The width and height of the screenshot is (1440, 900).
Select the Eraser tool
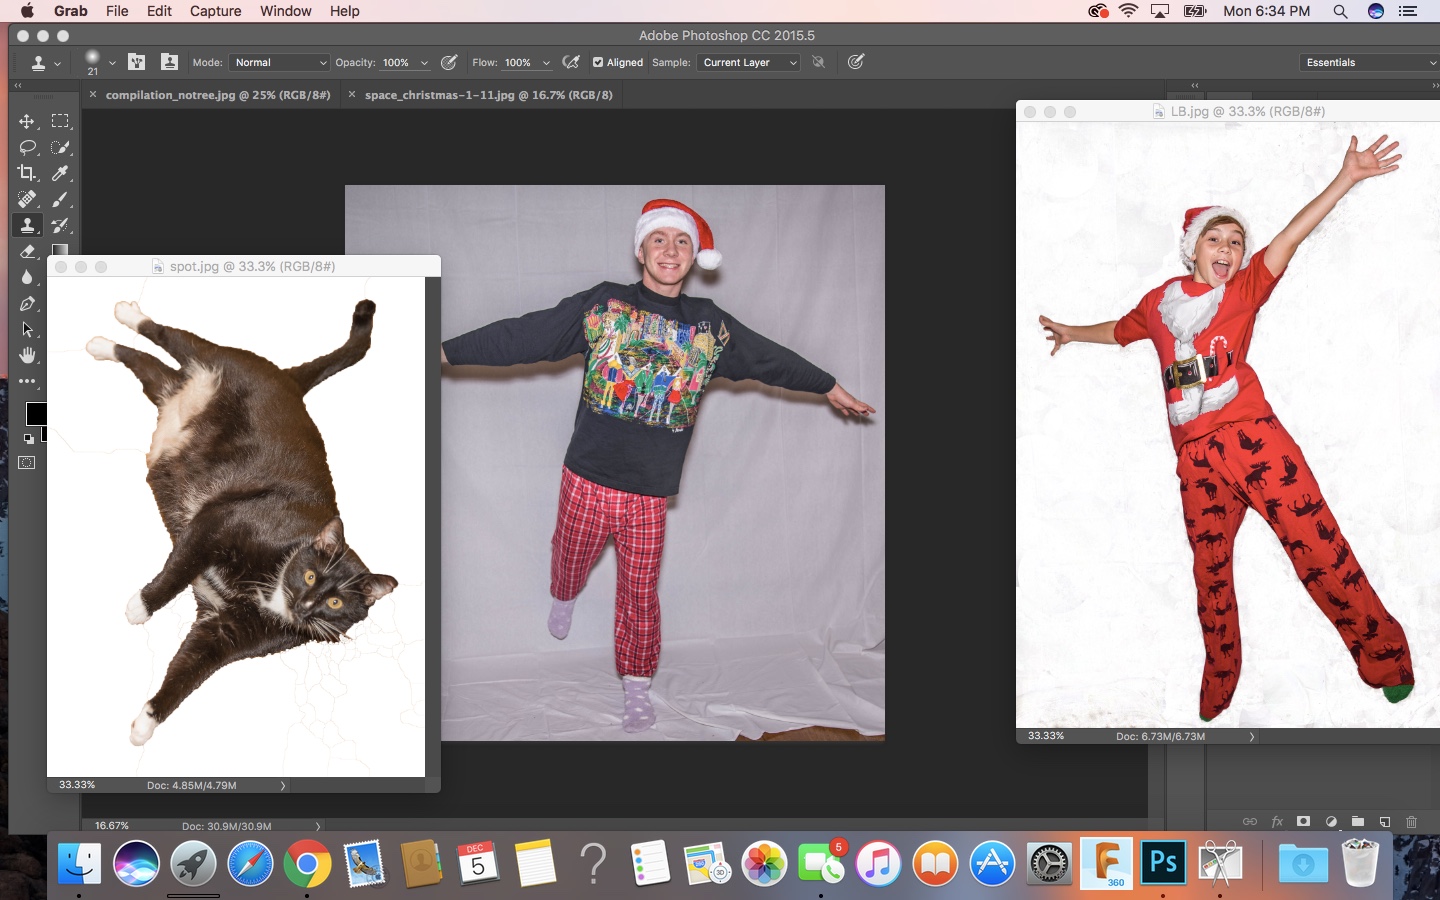pos(27,251)
